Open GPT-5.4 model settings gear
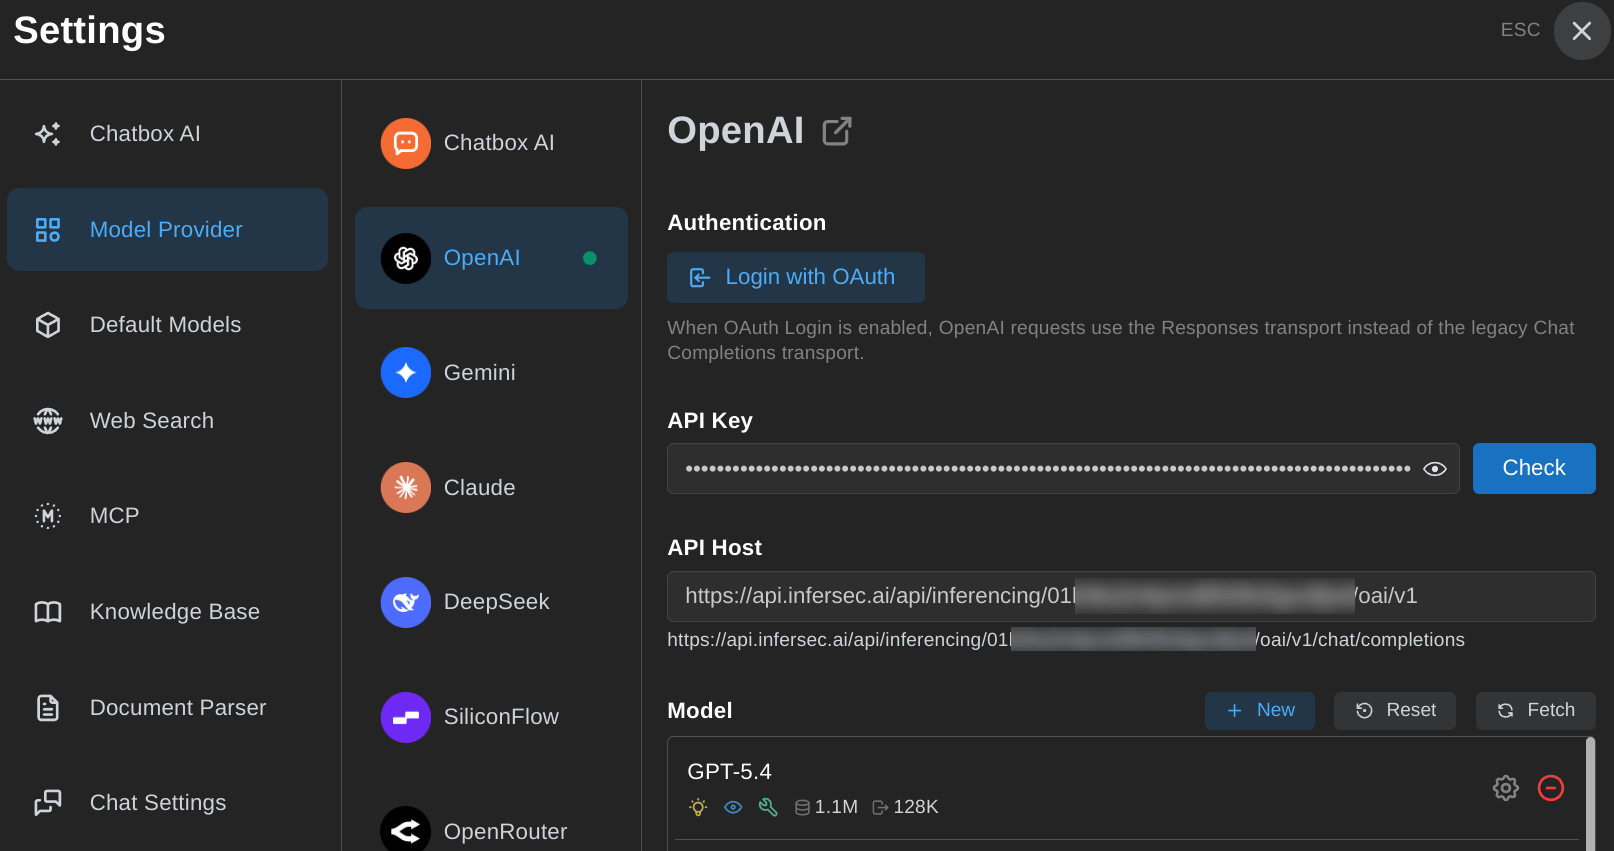Image resolution: width=1614 pixels, height=851 pixels. [x=1506, y=788]
